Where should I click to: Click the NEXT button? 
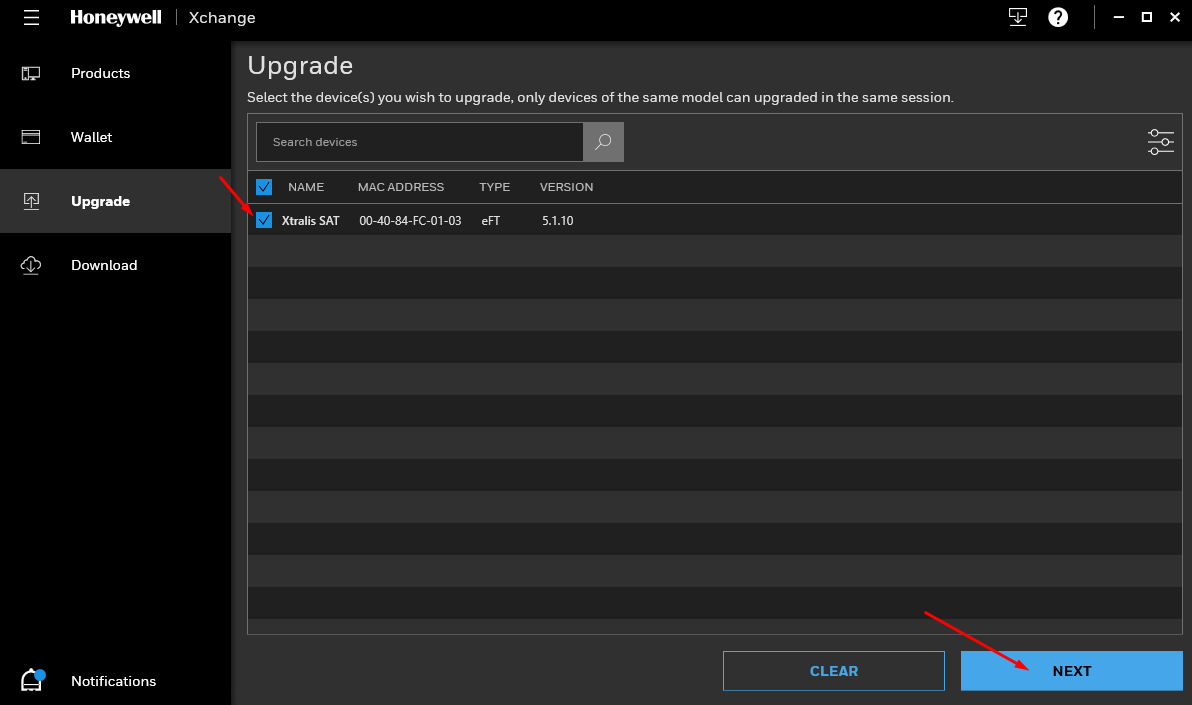point(1072,671)
